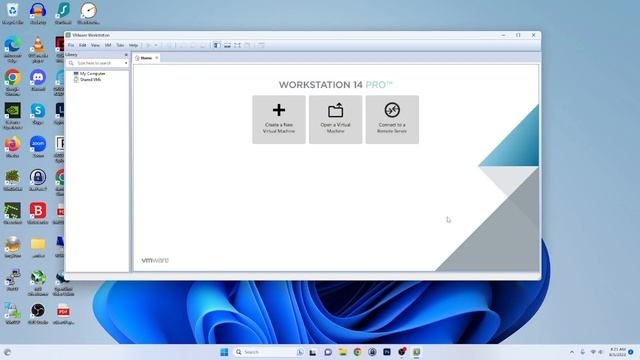This screenshot has width=640, height=360.
Task: Click the red B desktop icon
Action: coord(38,213)
